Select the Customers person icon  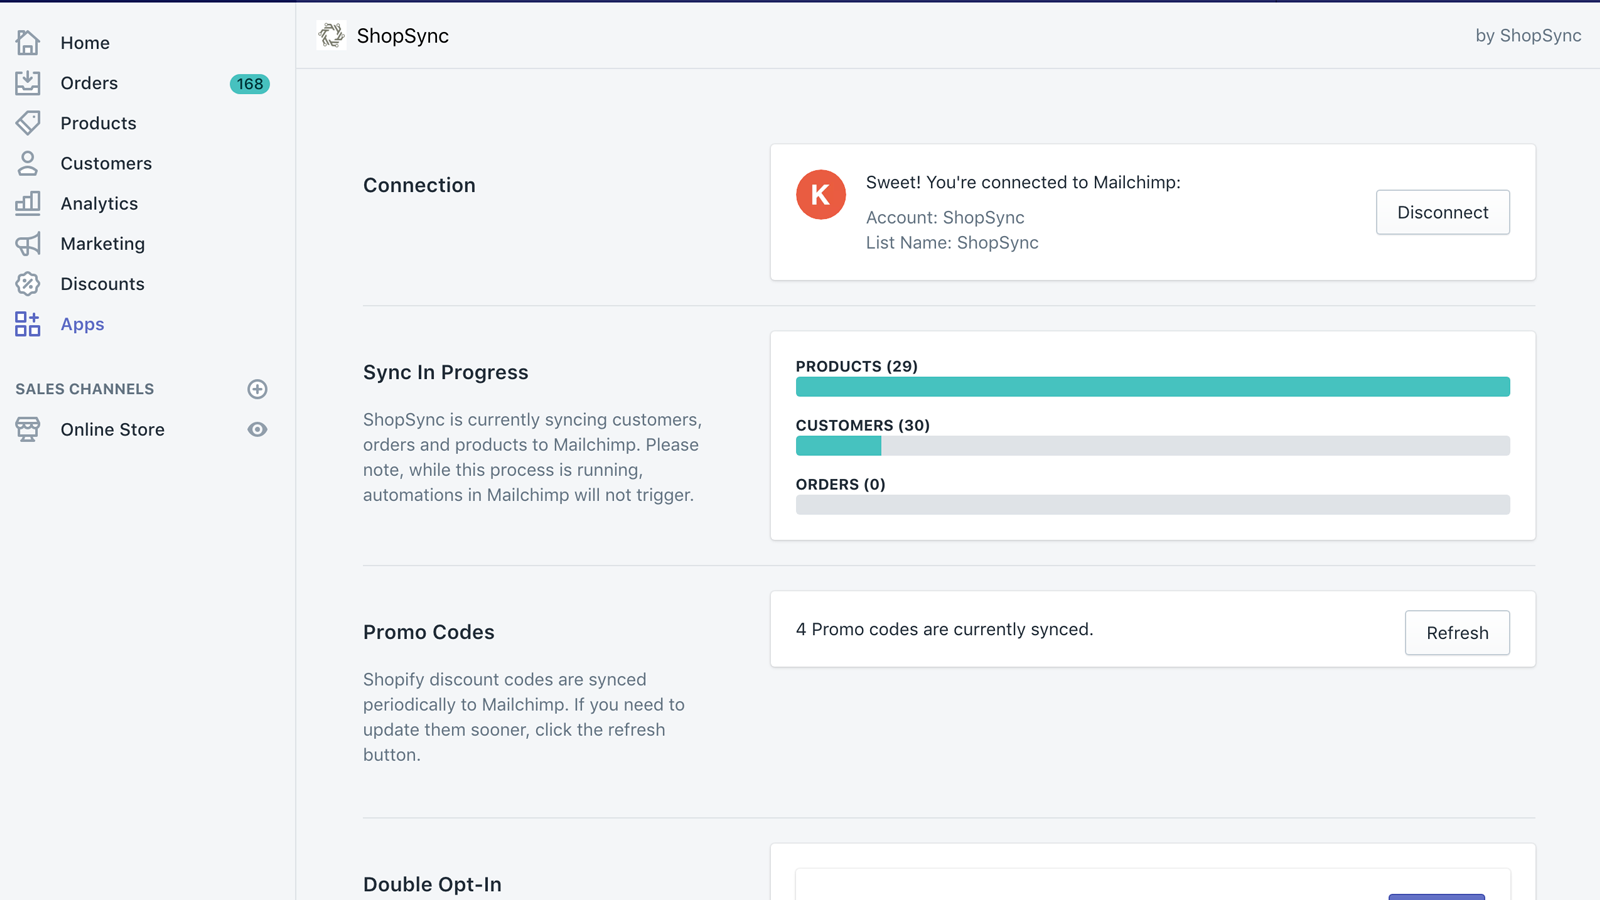click(x=28, y=163)
